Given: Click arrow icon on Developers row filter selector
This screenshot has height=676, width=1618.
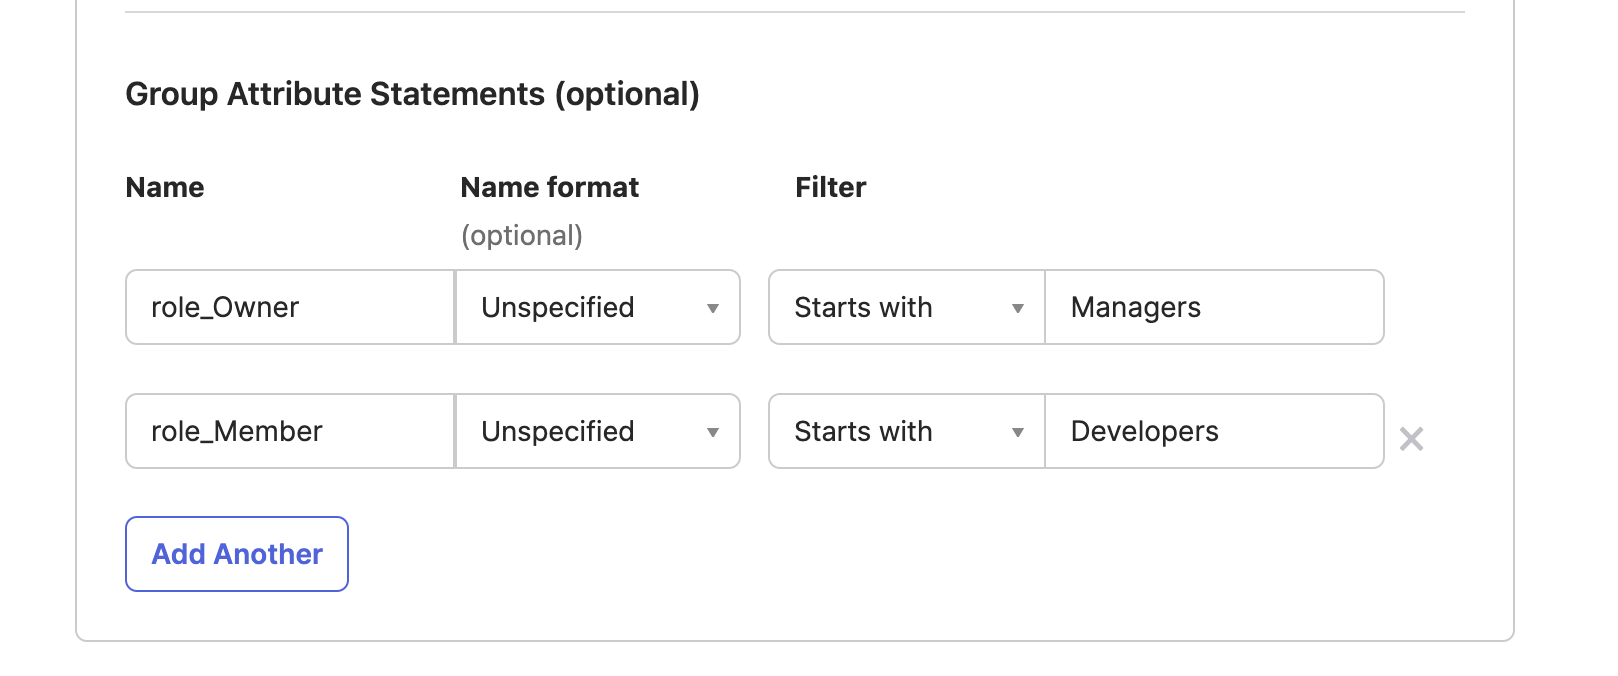Looking at the screenshot, I should [x=1018, y=432].
